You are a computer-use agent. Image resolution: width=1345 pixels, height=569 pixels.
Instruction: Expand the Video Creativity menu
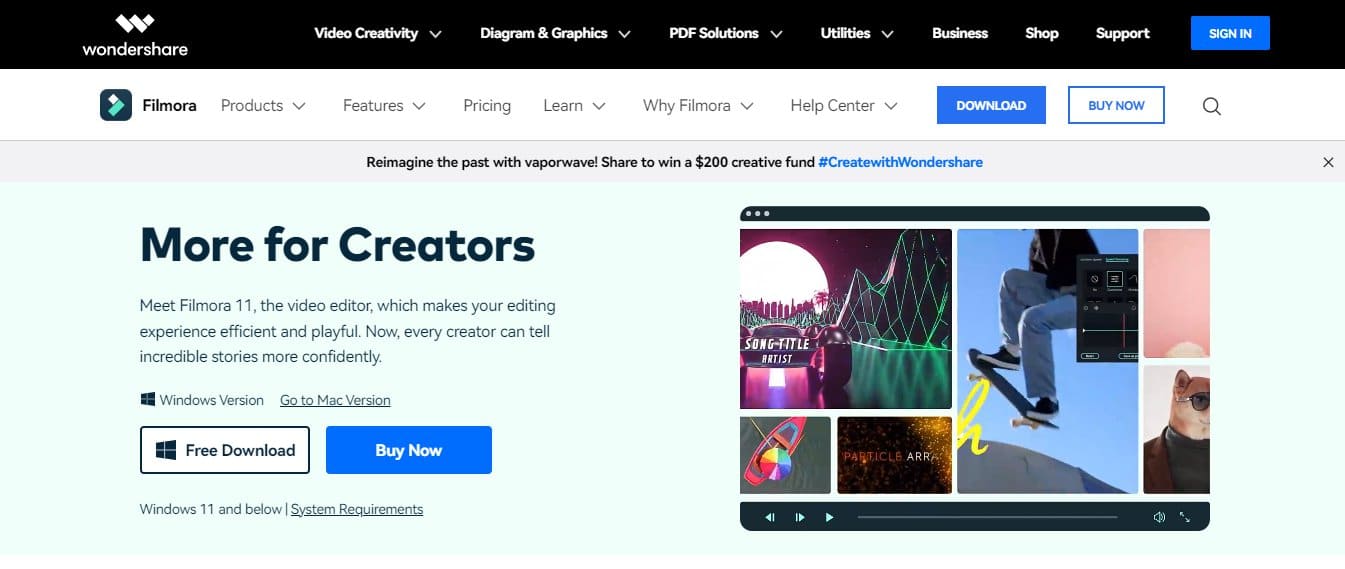378,33
